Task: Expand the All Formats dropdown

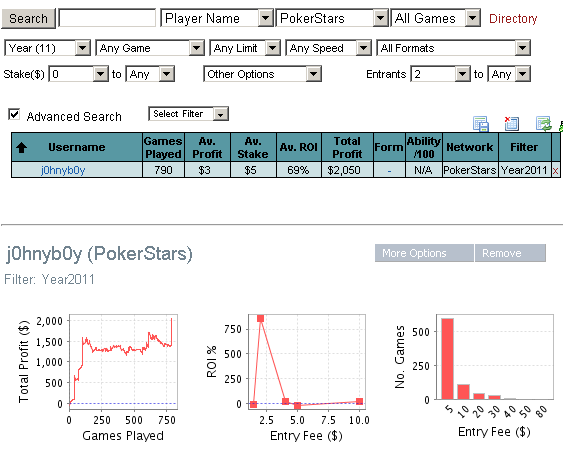Action: 453,48
